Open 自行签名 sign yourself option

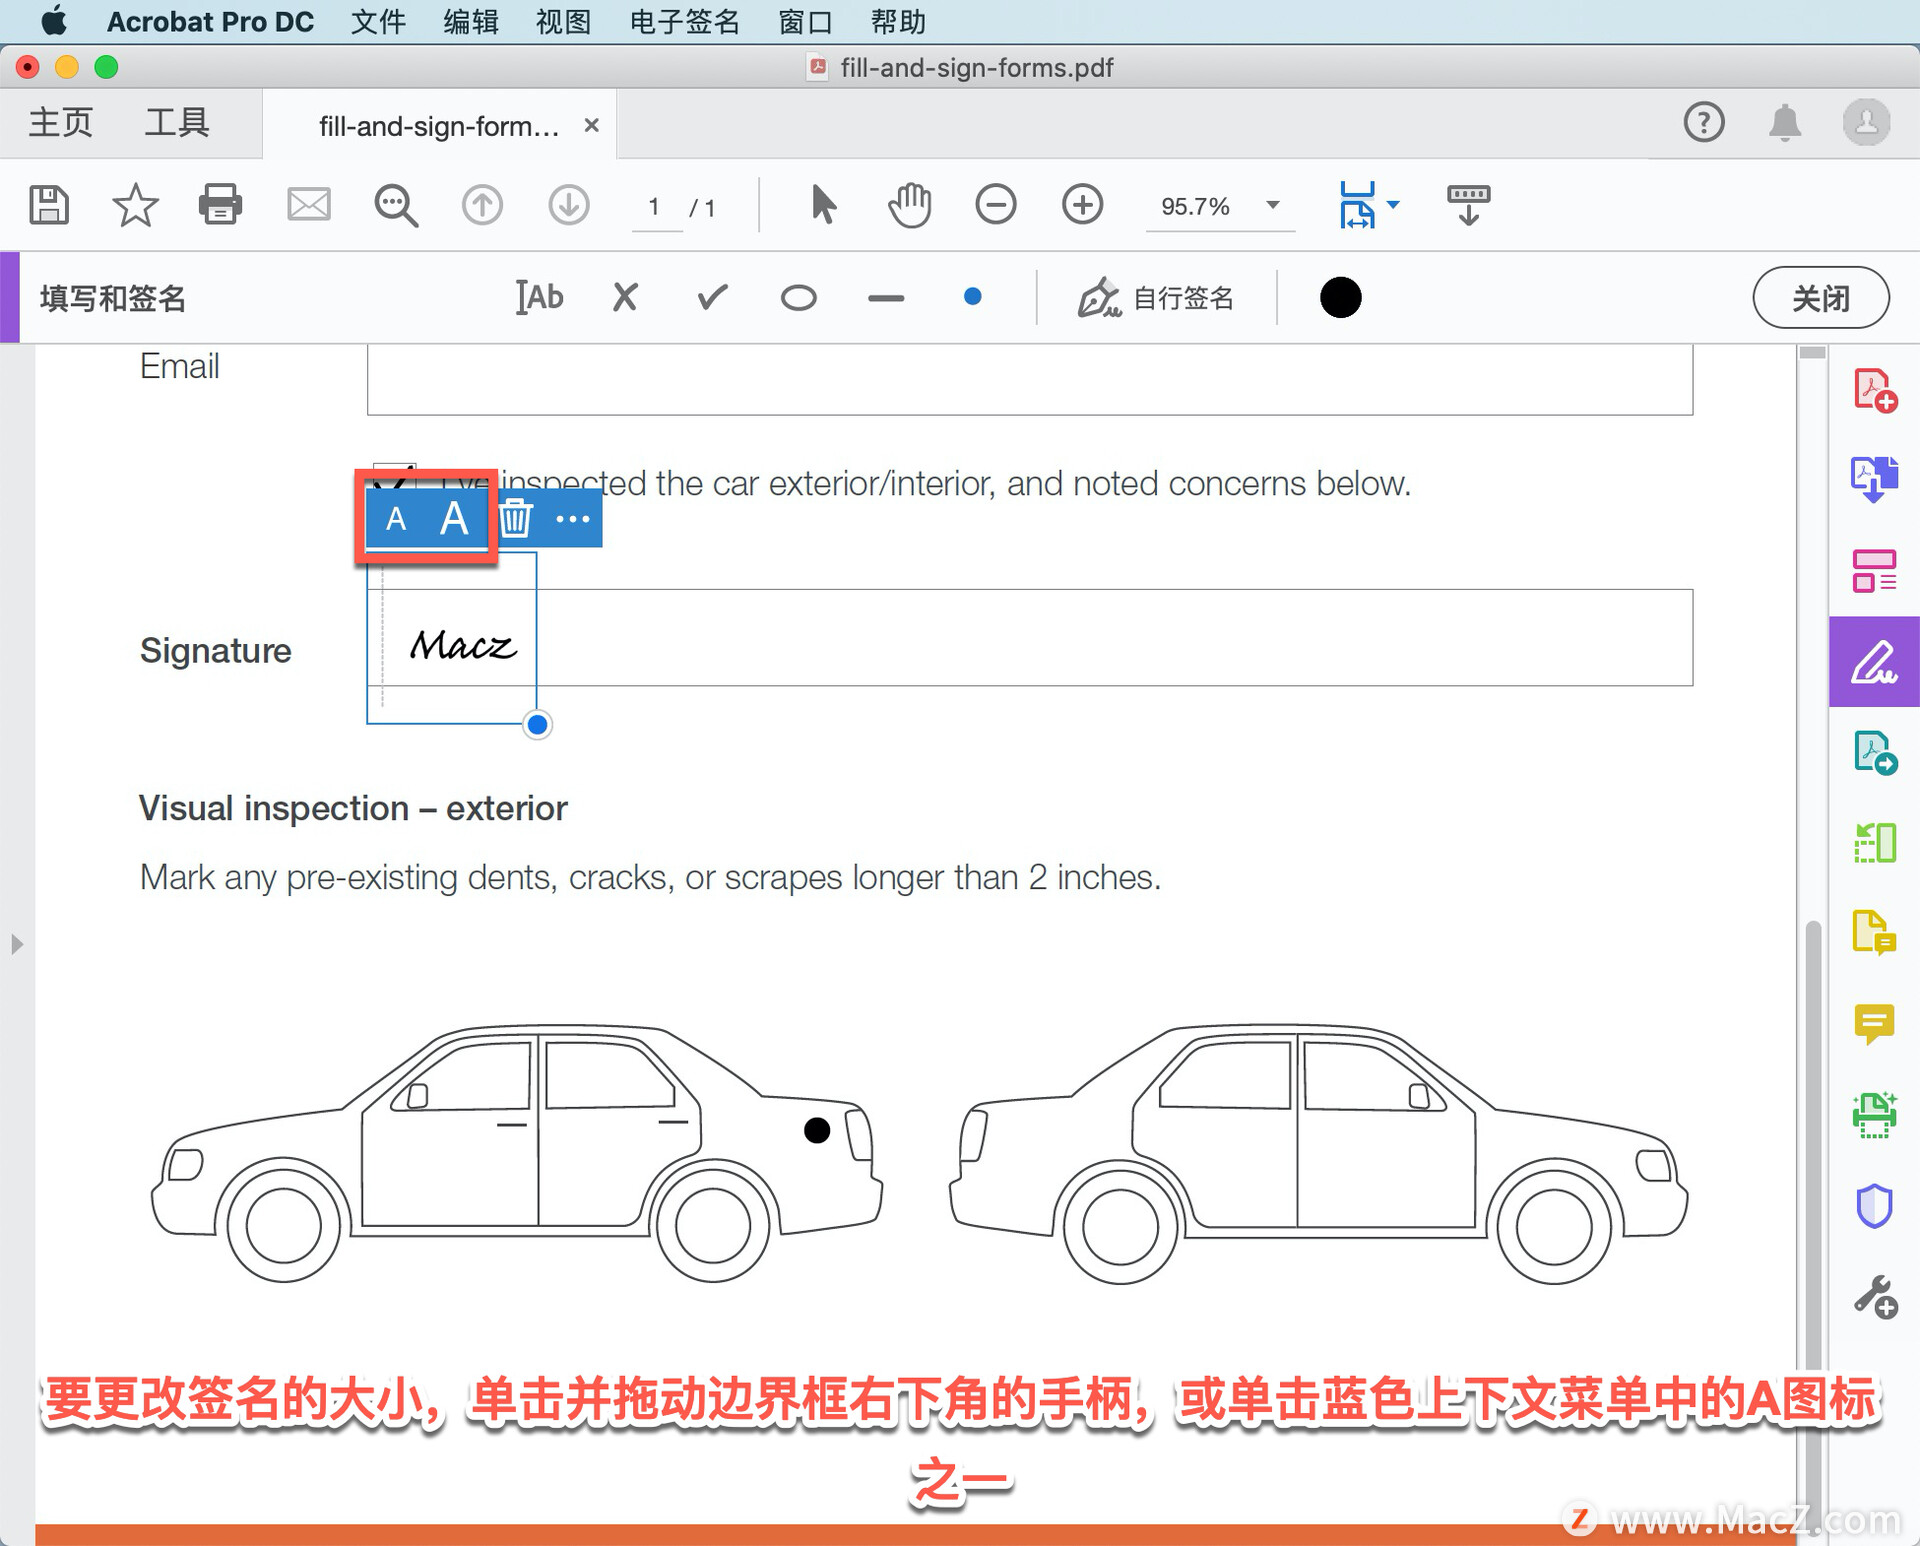coord(1156,298)
